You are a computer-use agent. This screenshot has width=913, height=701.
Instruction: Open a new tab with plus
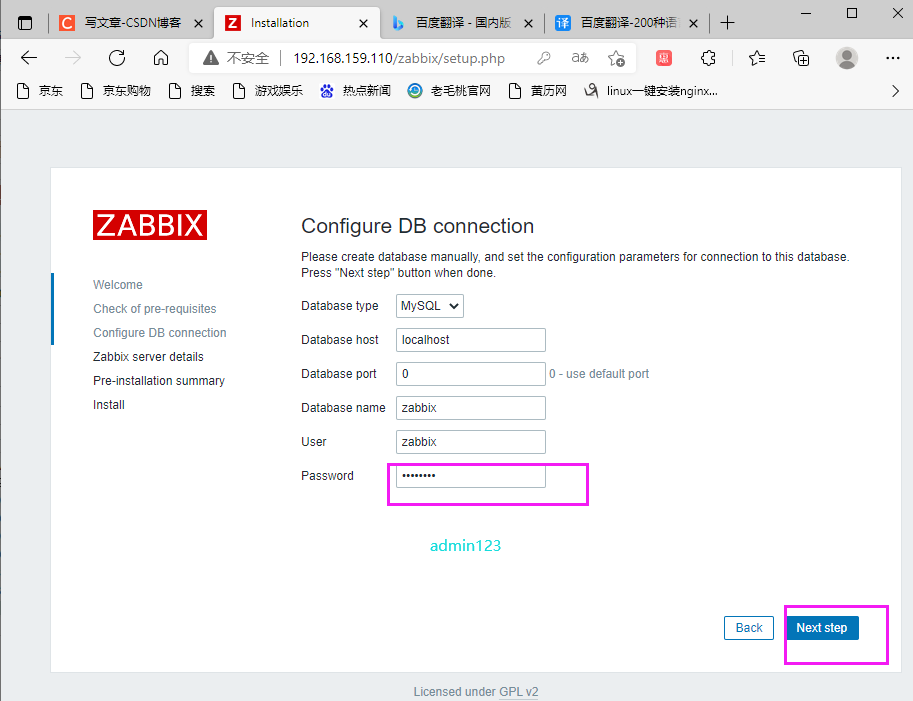click(x=727, y=23)
